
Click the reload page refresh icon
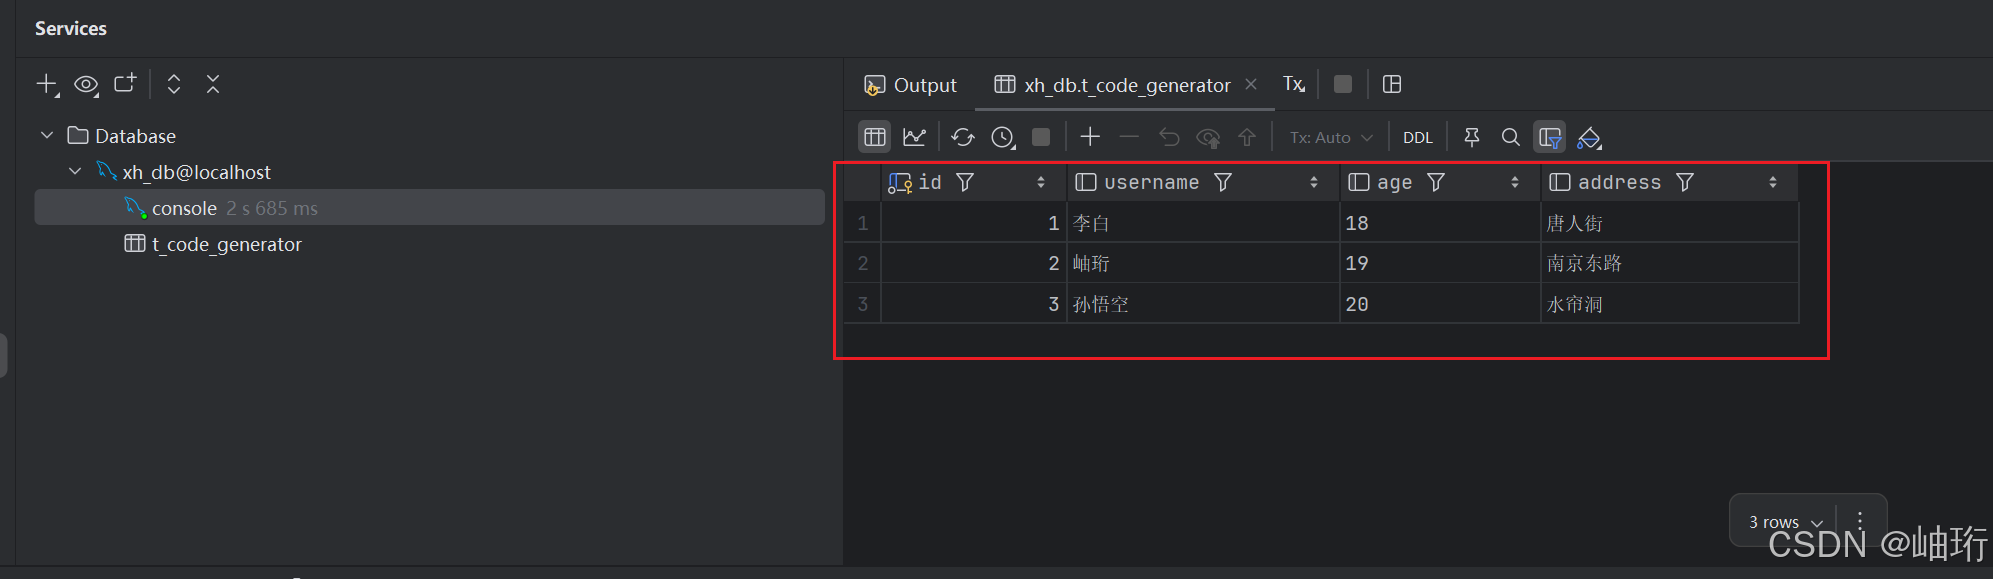962,137
